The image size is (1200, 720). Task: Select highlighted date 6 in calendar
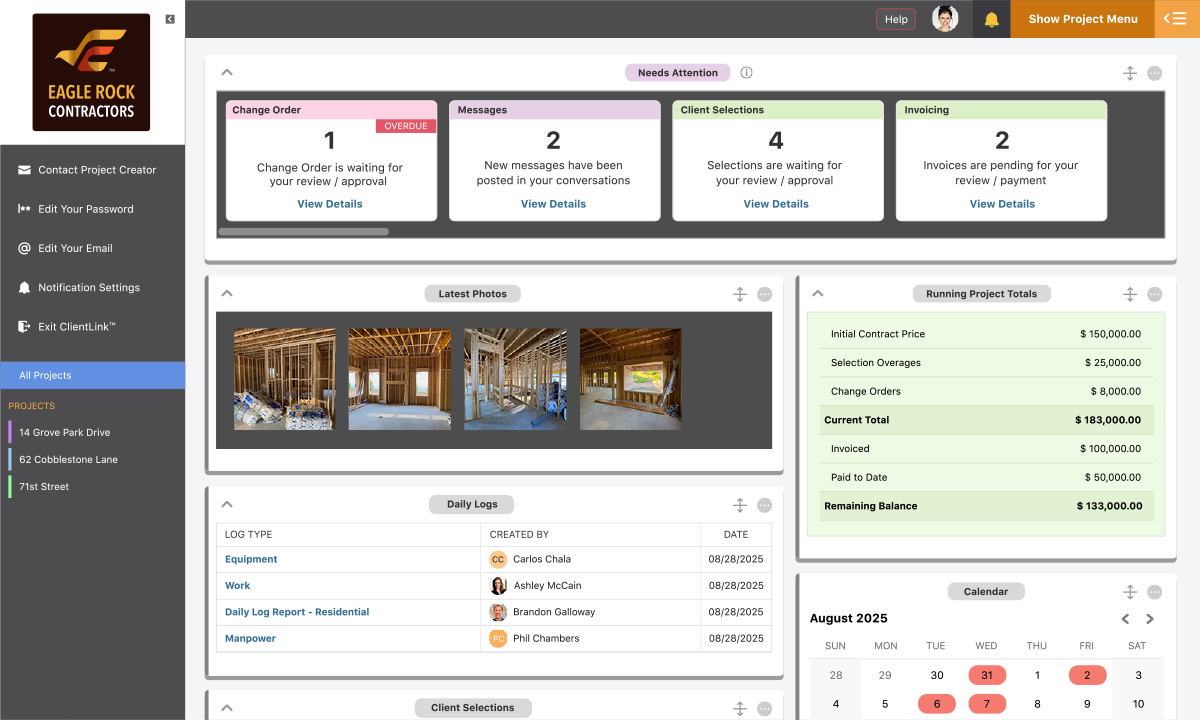[x=937, y=704]
